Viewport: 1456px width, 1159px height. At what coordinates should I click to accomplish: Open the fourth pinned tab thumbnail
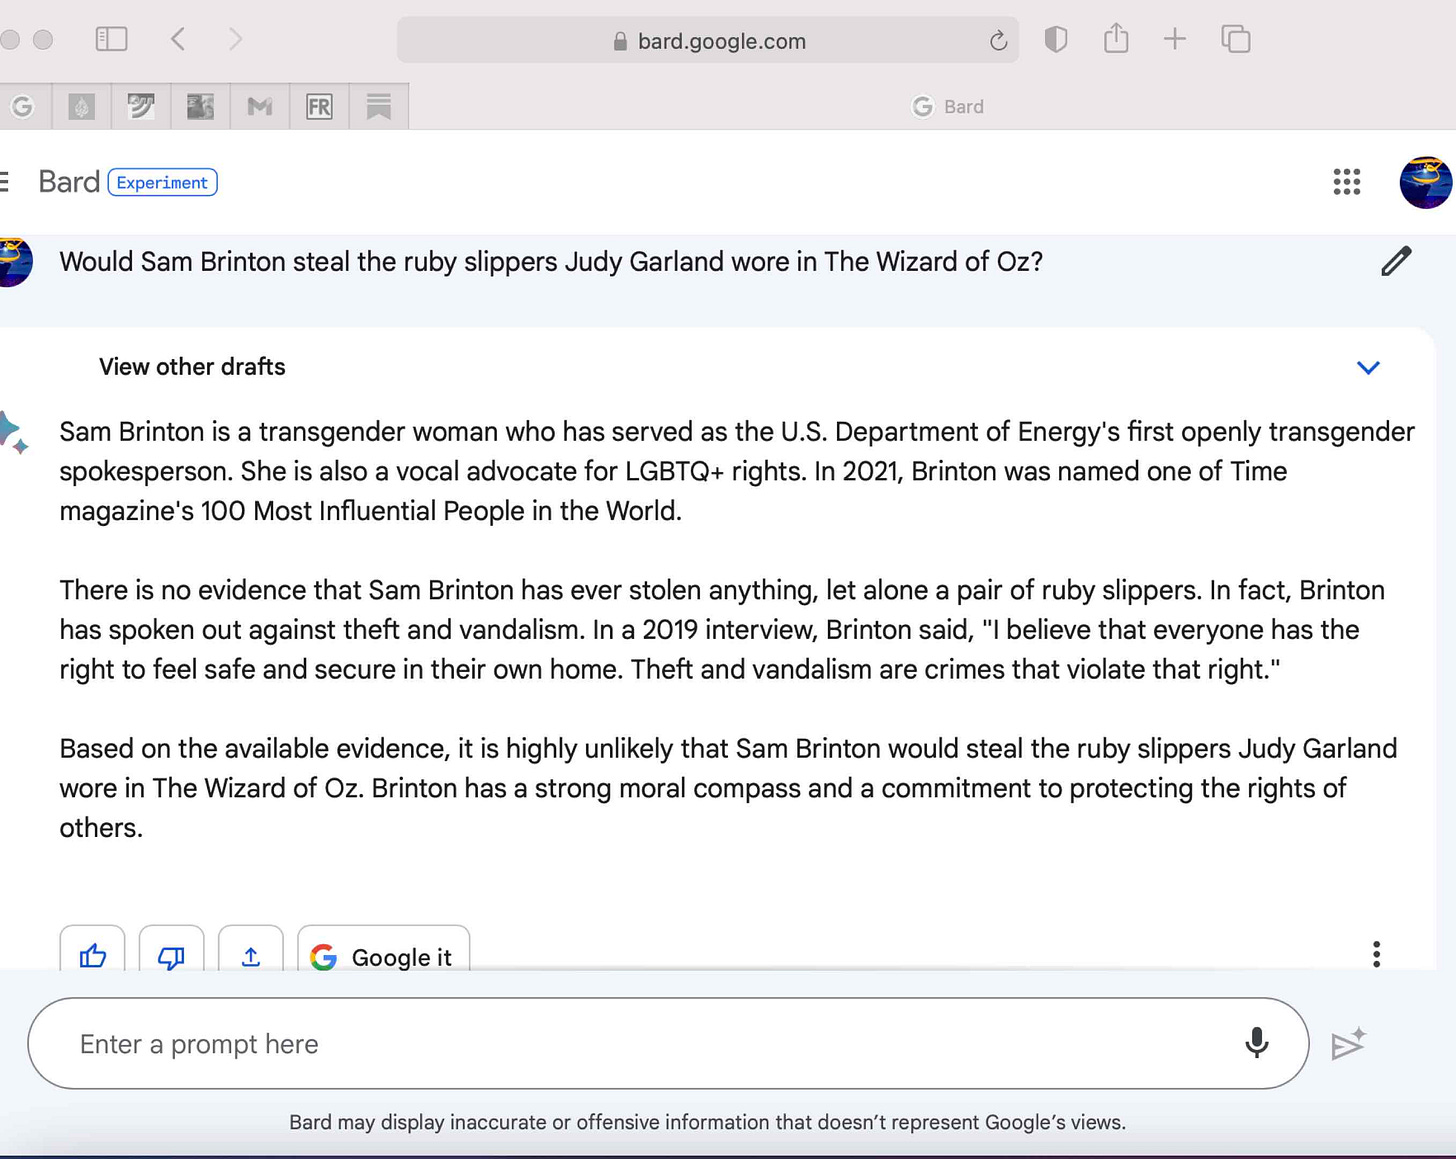[200, 106]
